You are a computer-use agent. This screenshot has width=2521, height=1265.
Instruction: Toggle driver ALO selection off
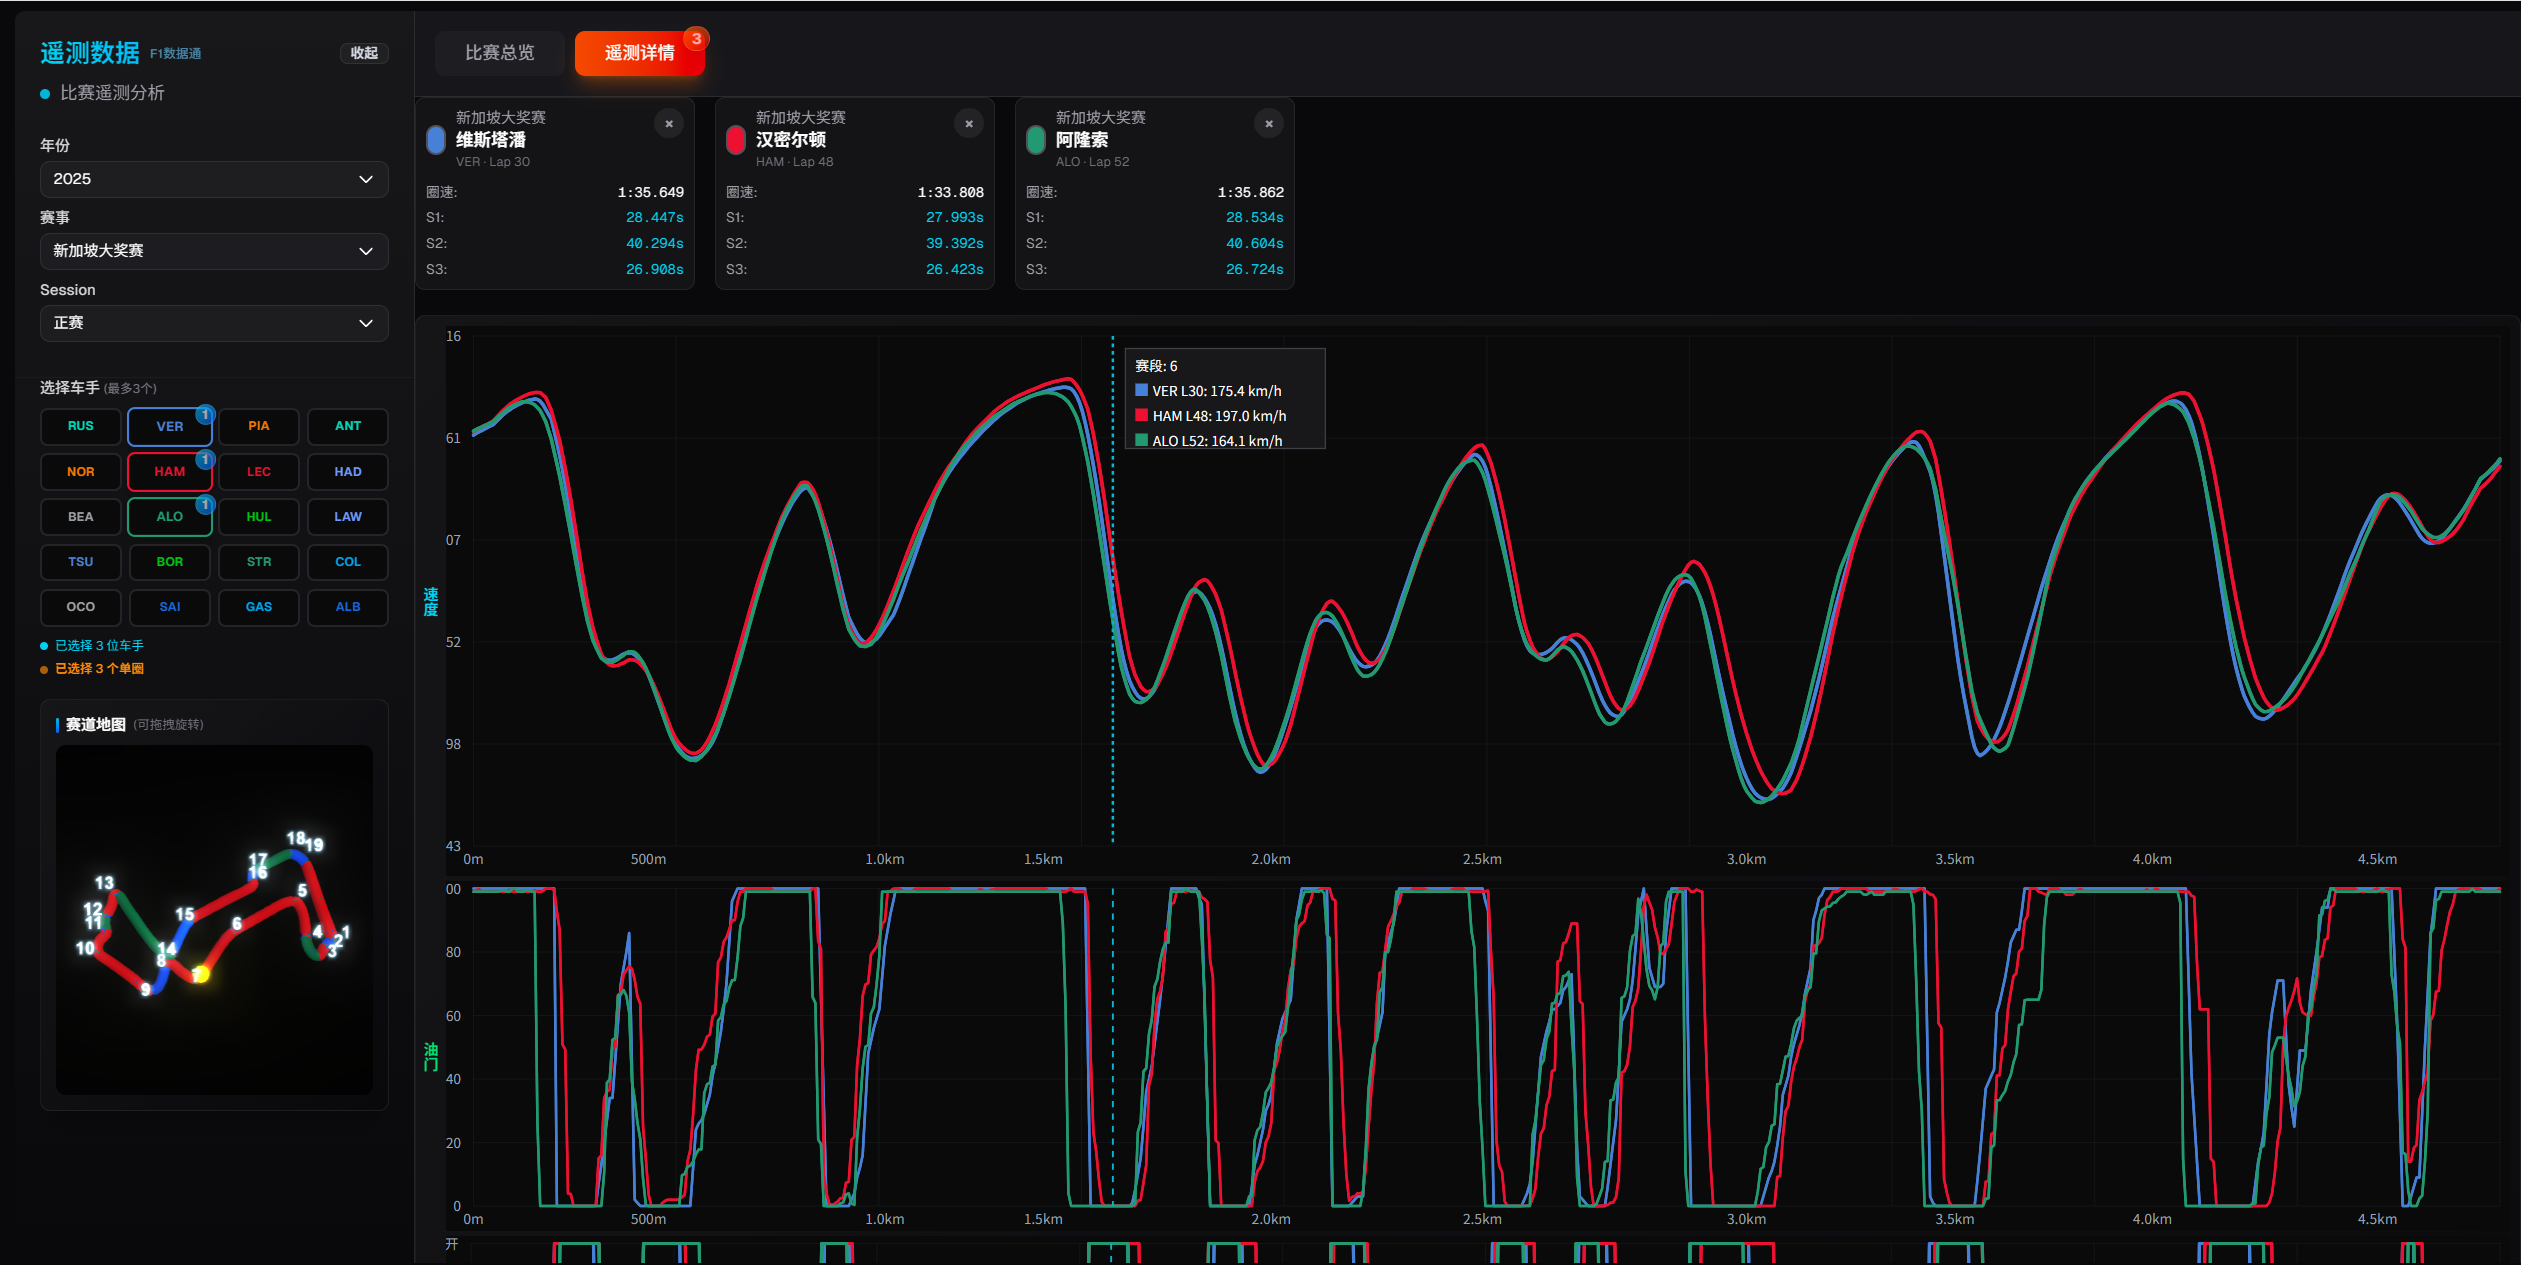[x=169, y=517]
